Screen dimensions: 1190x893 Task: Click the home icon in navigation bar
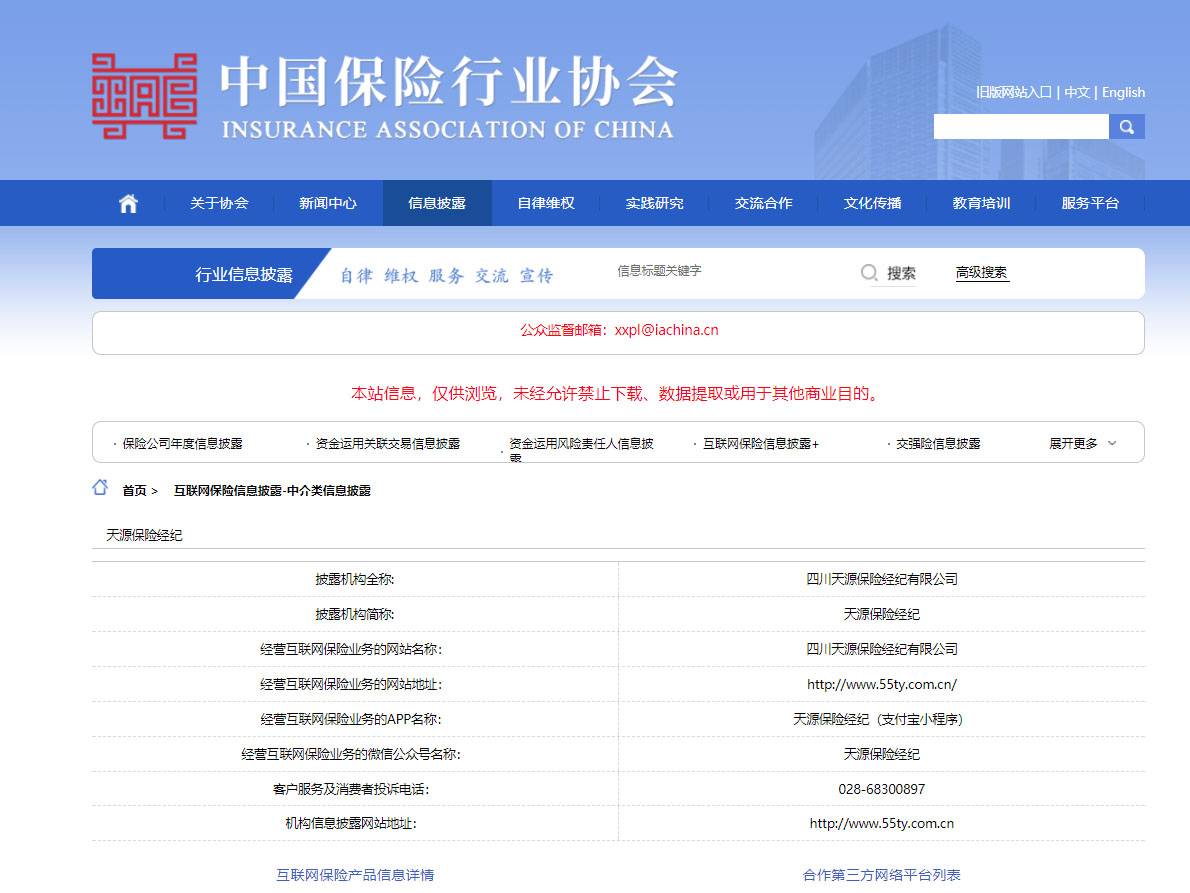(128, 203)
